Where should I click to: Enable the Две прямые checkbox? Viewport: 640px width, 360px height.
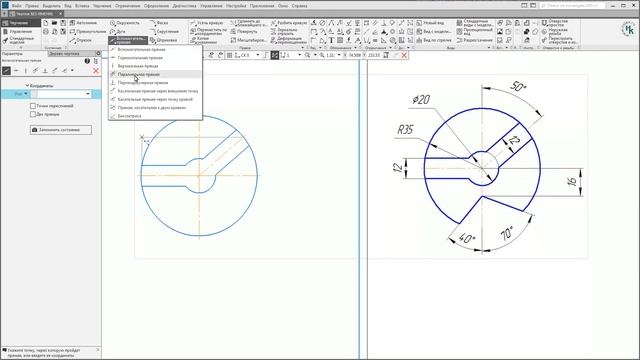[x=33, y=114]
